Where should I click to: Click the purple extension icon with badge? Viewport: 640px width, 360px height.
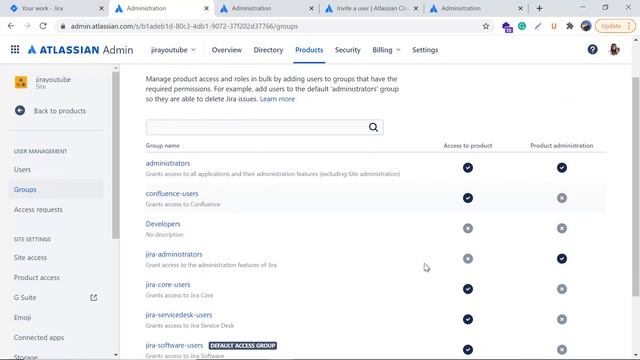coord(507,27)
